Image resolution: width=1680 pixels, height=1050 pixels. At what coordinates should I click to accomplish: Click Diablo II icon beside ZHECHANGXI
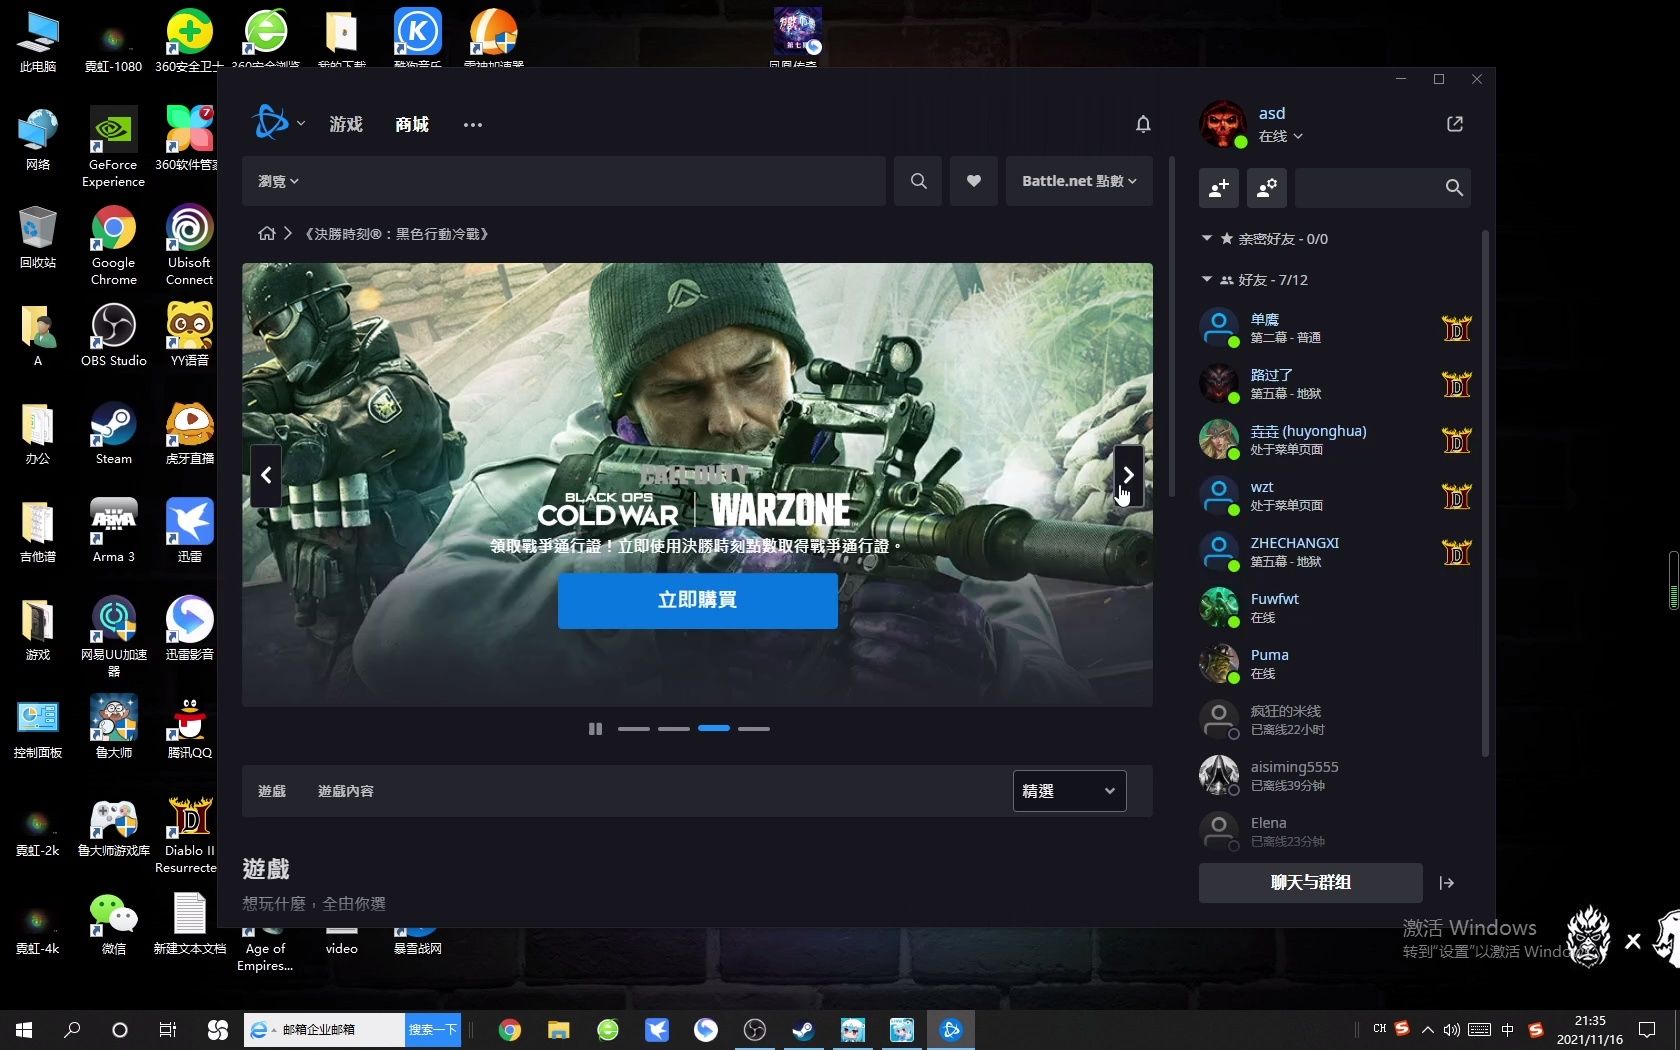[1456, 552]
